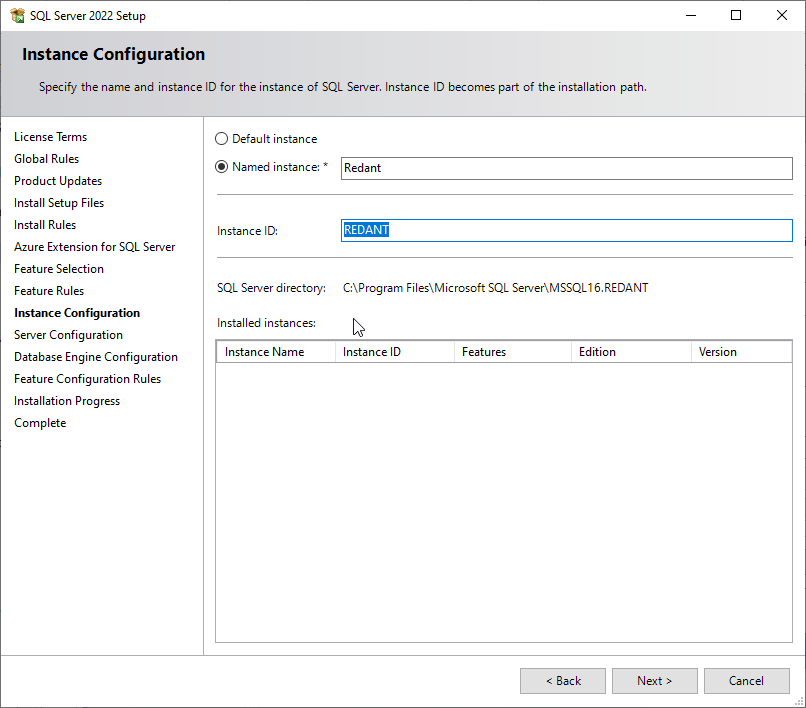Click the Named instance text field
Image resolution: width=806 pixels, height=708 pixels.
pos(566,168)
